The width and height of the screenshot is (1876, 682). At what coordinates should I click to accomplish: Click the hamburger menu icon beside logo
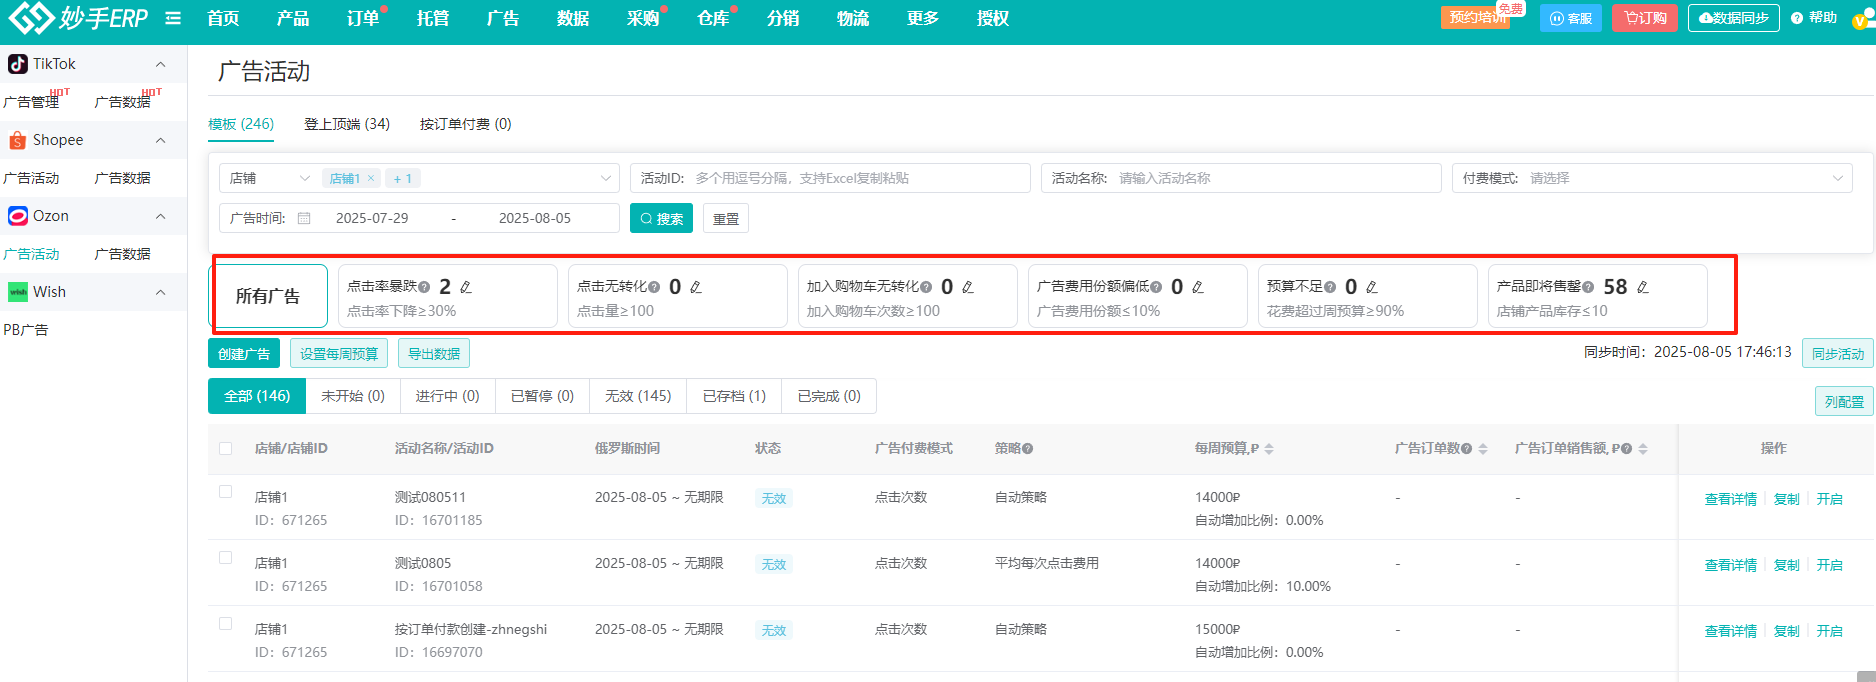173,18
